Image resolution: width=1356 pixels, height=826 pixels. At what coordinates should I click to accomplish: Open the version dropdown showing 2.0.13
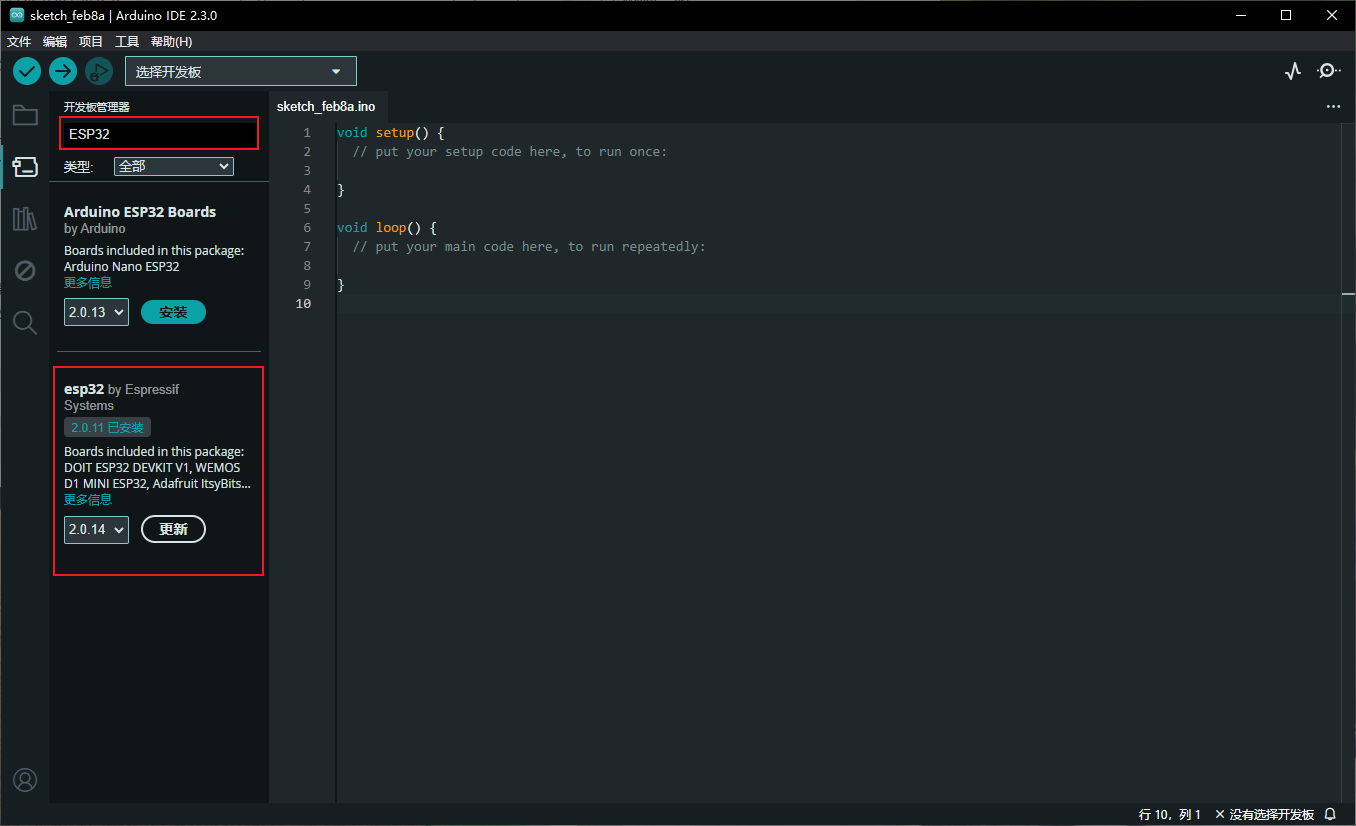pos(96,312)
